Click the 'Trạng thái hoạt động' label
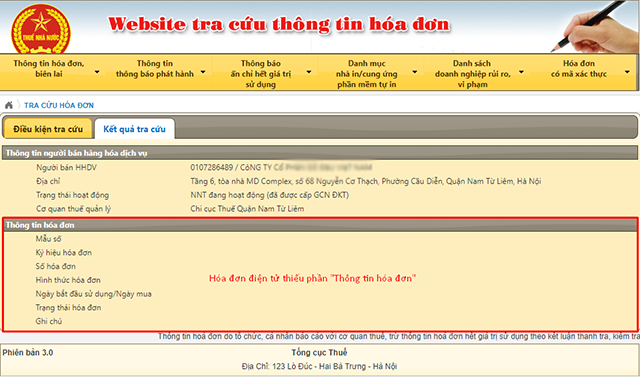640x377 pixels. click(72, 195)
